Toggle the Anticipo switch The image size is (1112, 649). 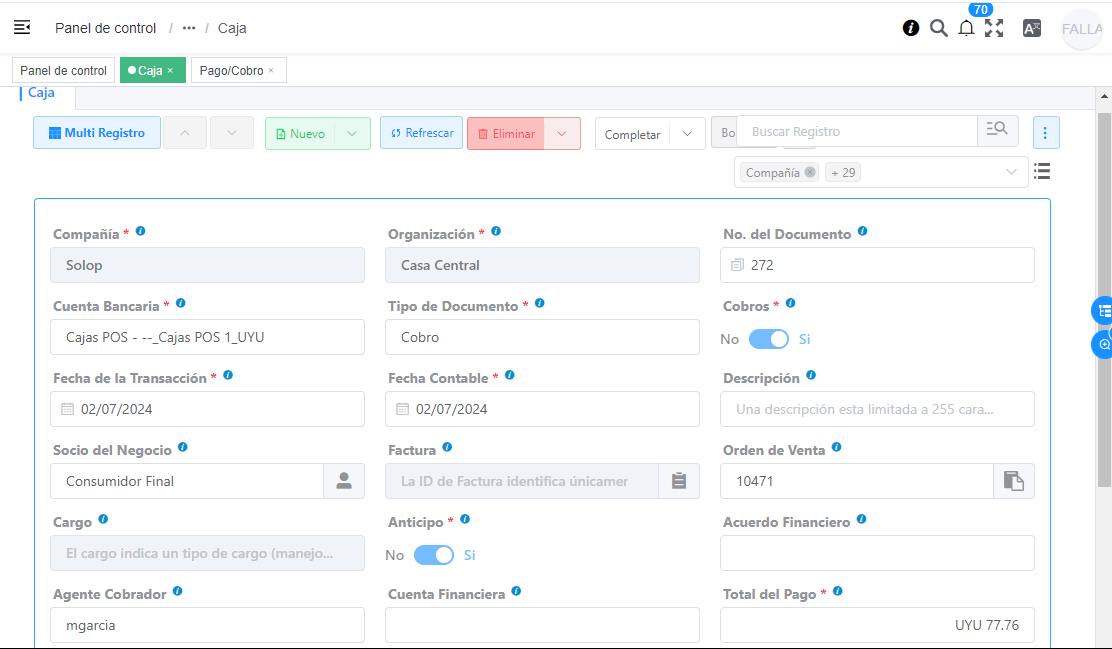pos(434,555)
